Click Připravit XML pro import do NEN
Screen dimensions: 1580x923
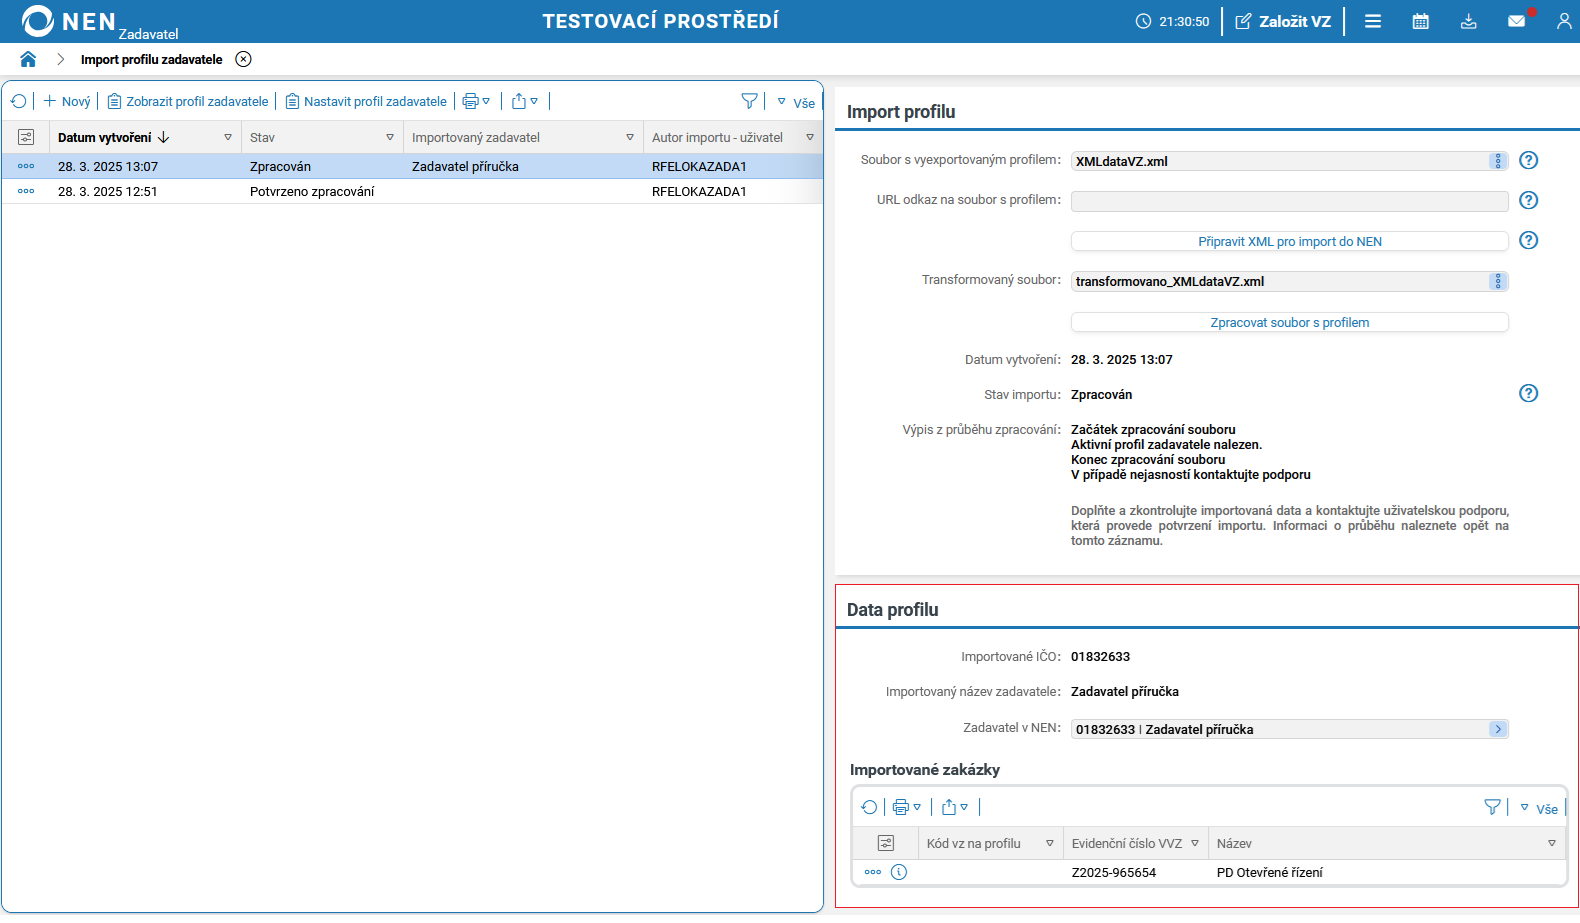point(1289,241)
